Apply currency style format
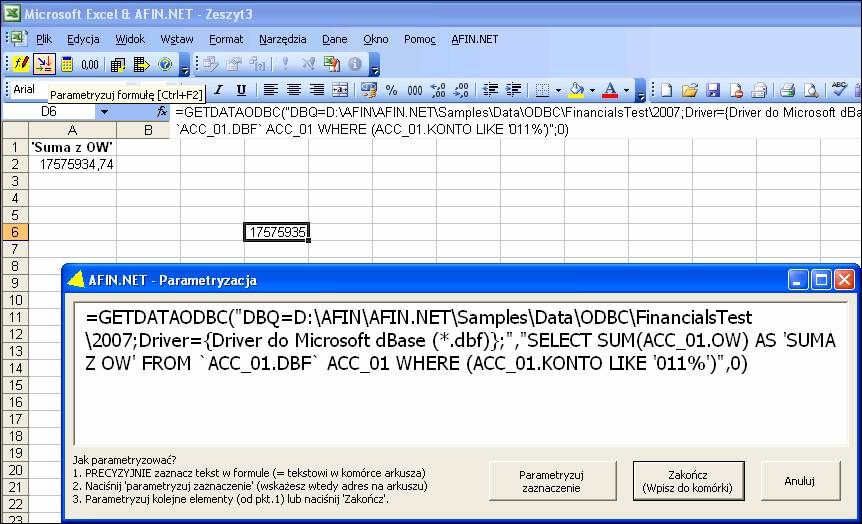Viewport: 862px width, 524px height. (x=368, y=90)
